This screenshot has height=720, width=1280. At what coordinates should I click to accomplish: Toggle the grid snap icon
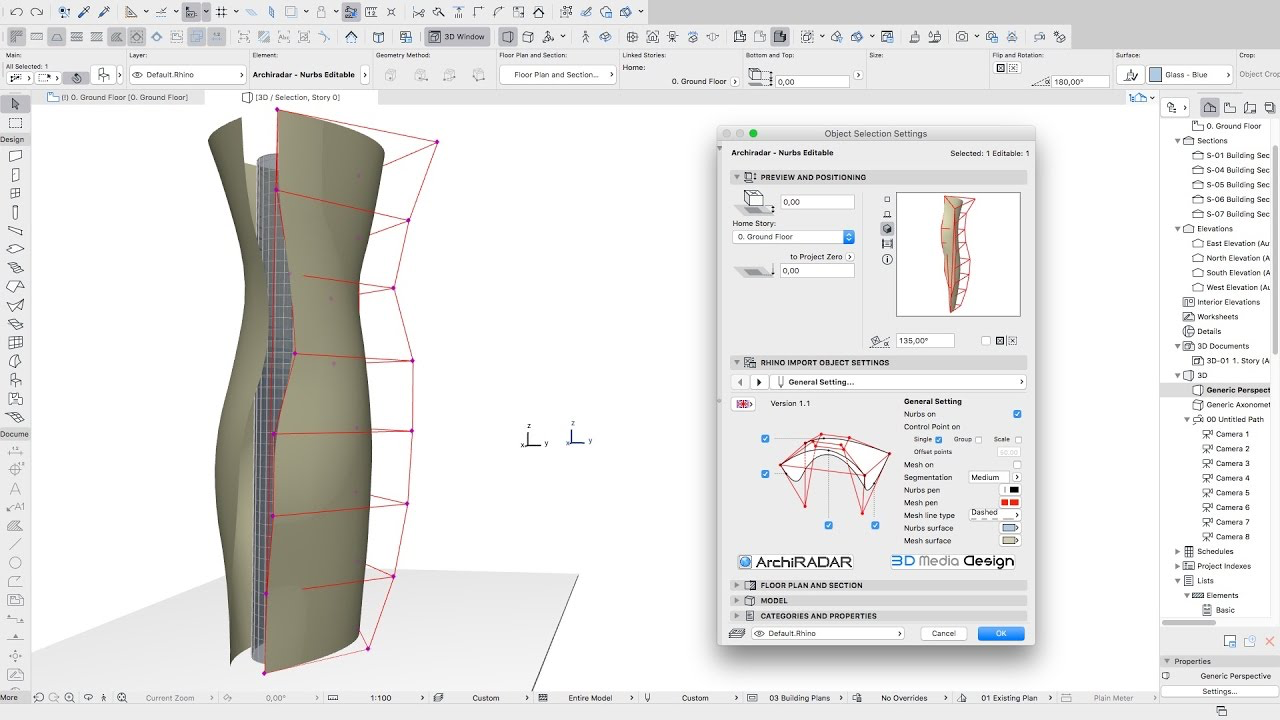coord(220,12)
